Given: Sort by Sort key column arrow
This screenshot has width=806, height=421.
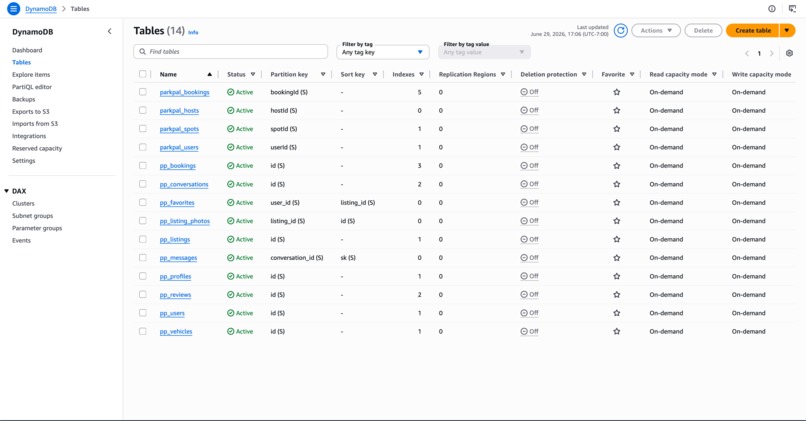Looking at the screenshot, I should (x=375, y=75).
